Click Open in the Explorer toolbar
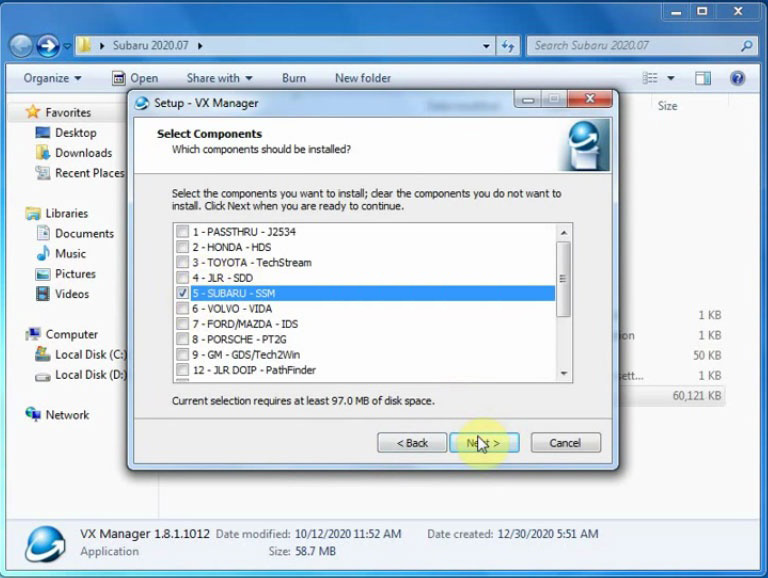 [135, 78]
